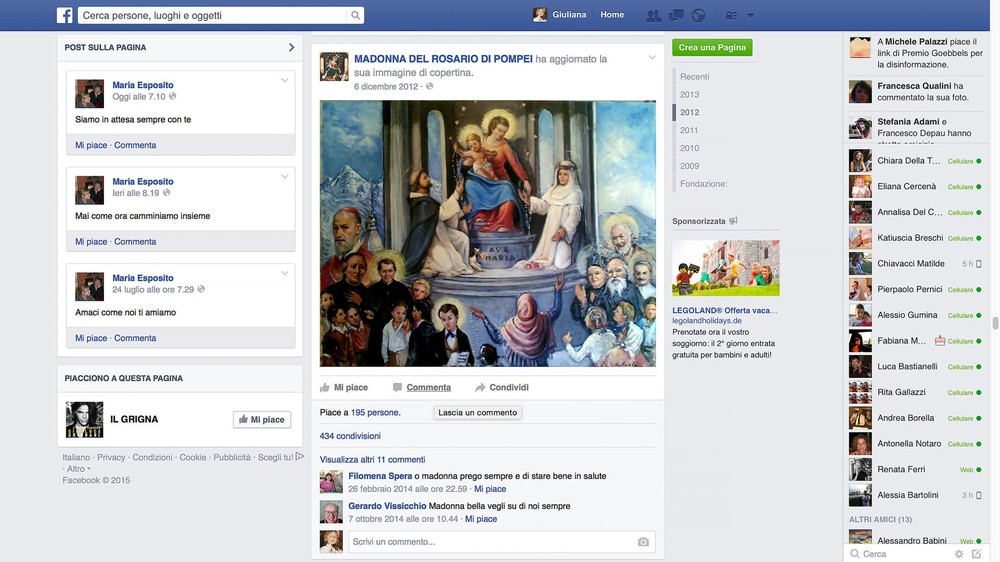Select year 2010 in the timeline

[x=689, y=148]
